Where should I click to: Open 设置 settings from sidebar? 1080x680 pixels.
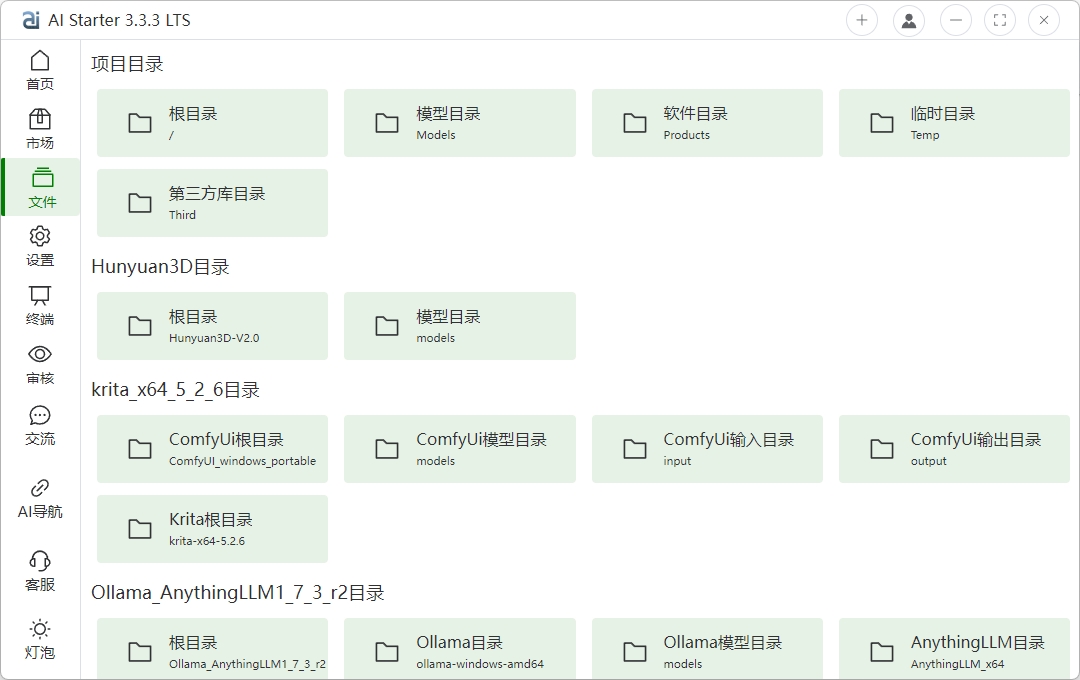click(x=40, y=246)
